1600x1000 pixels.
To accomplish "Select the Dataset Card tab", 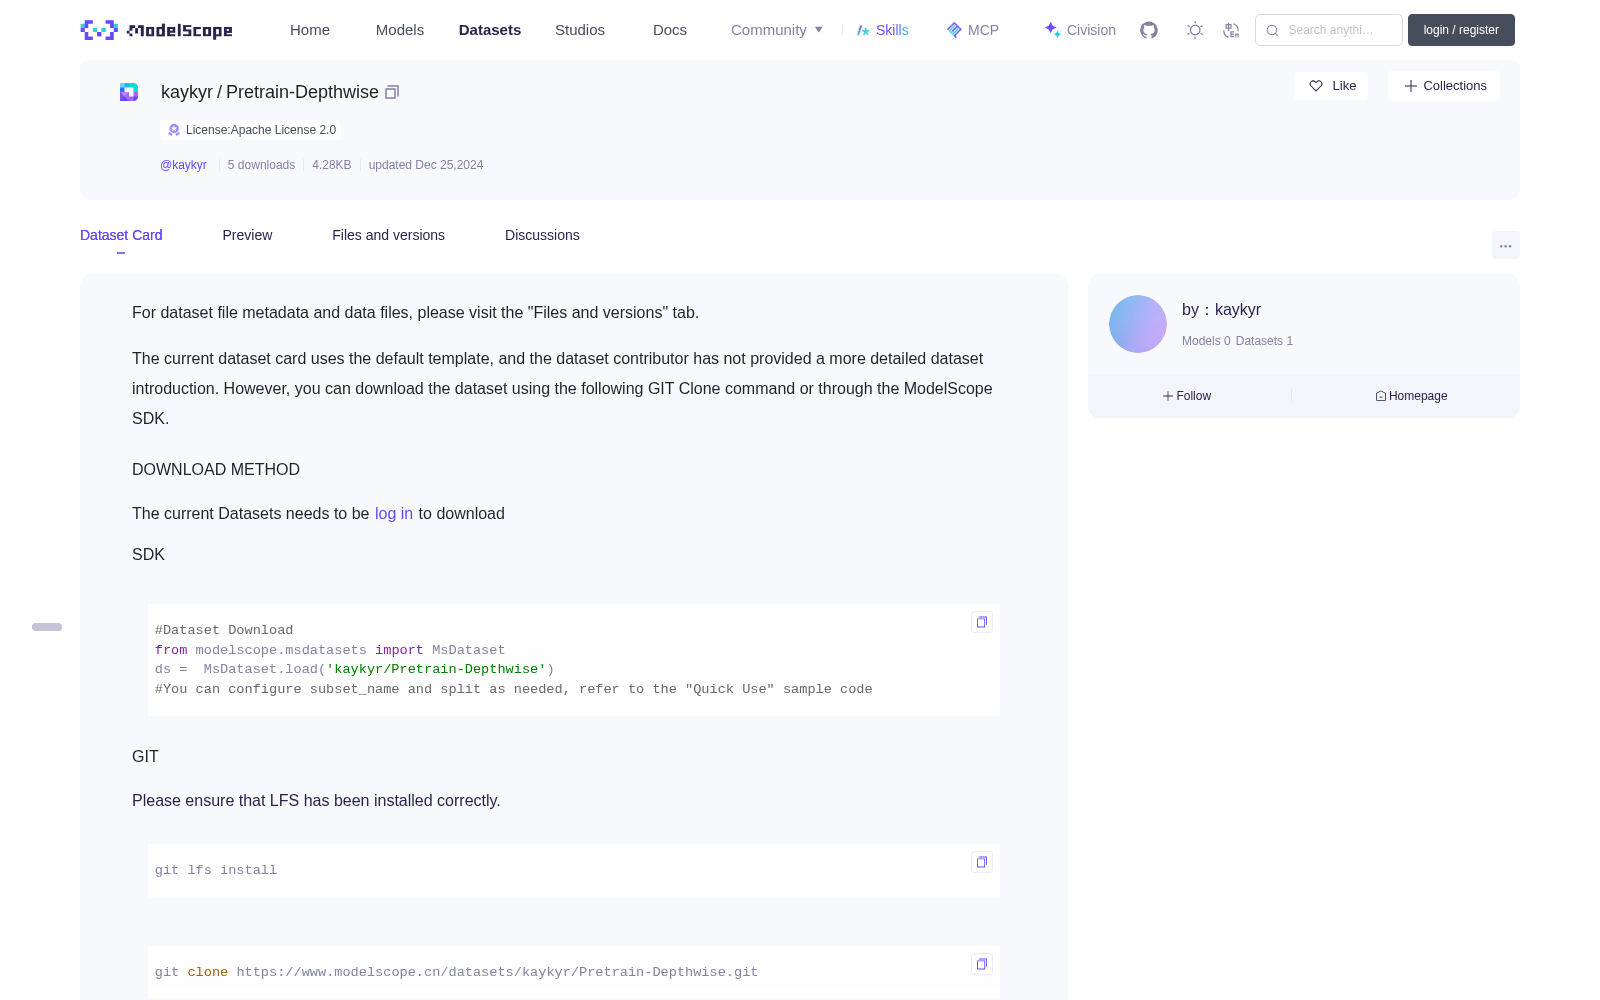I will tap(121, 235).
